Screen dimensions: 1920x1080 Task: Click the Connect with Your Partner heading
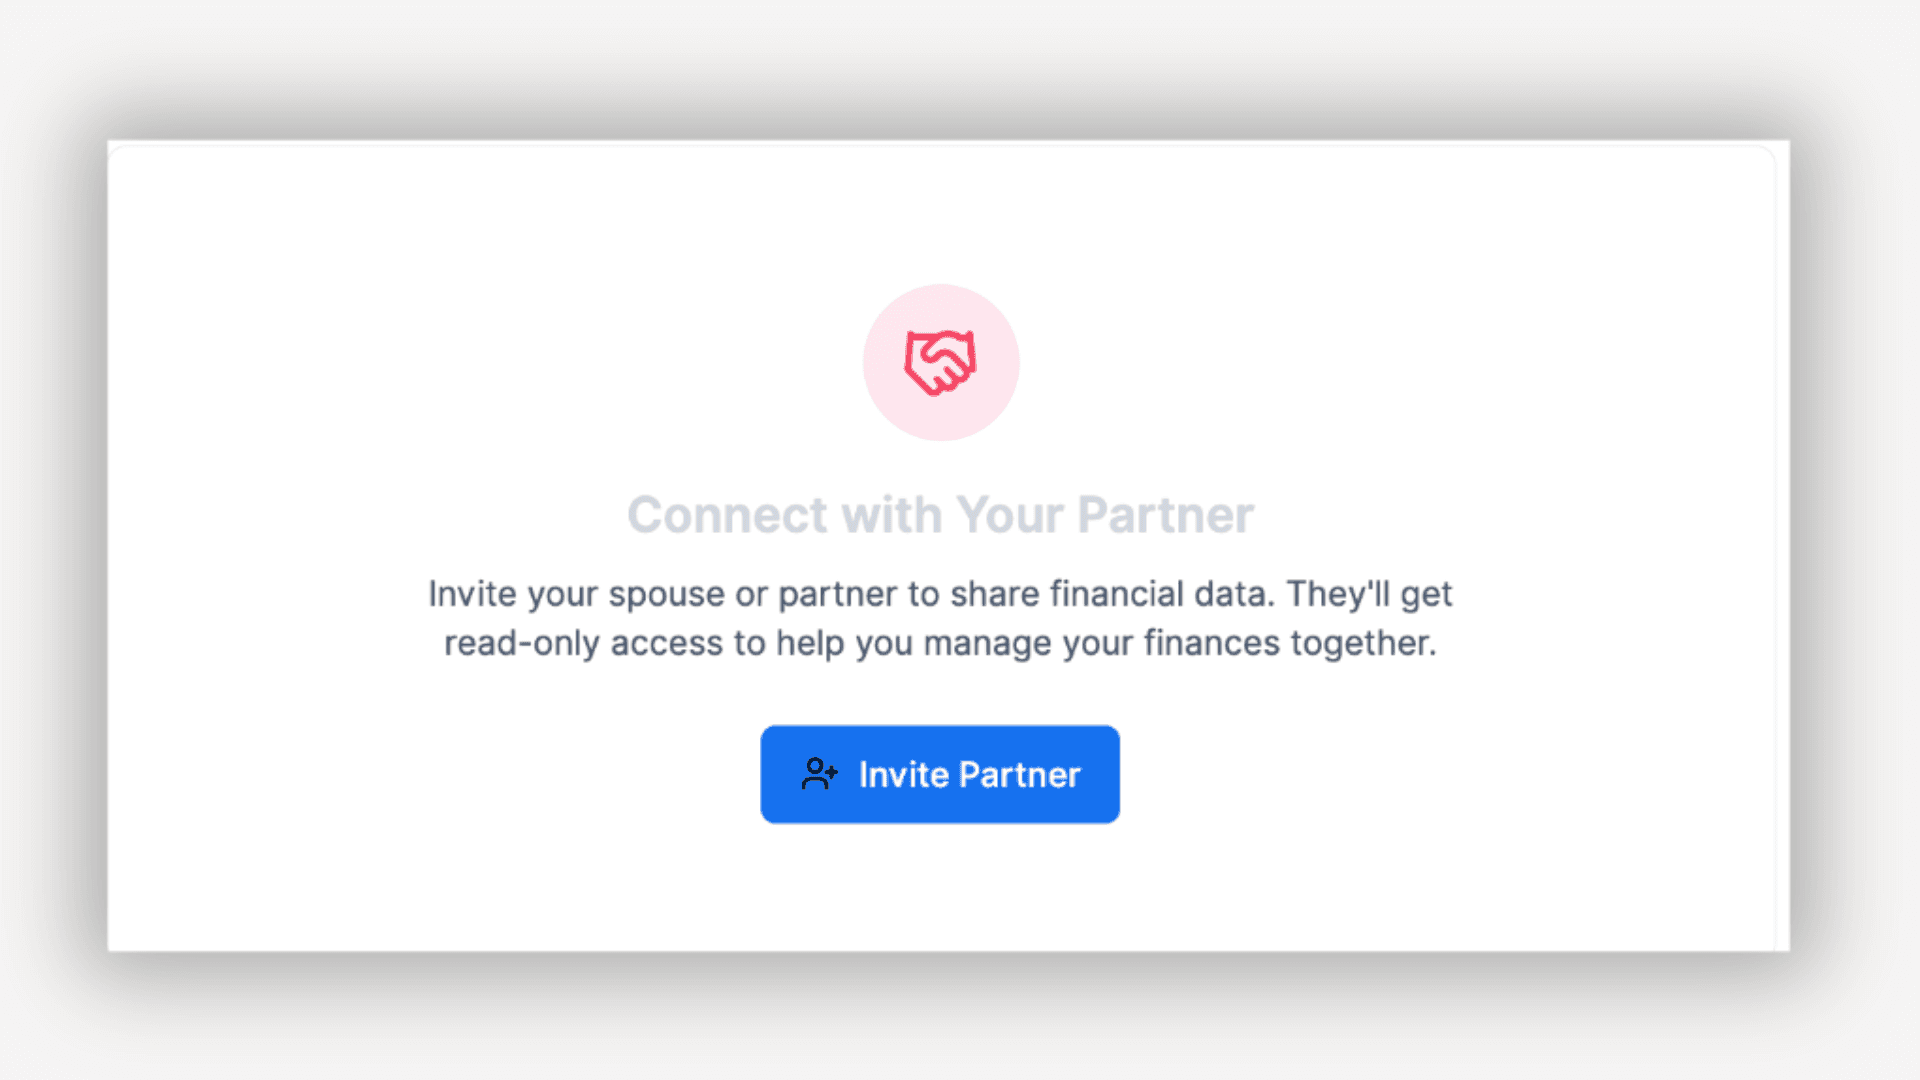(x=940, y=514)
